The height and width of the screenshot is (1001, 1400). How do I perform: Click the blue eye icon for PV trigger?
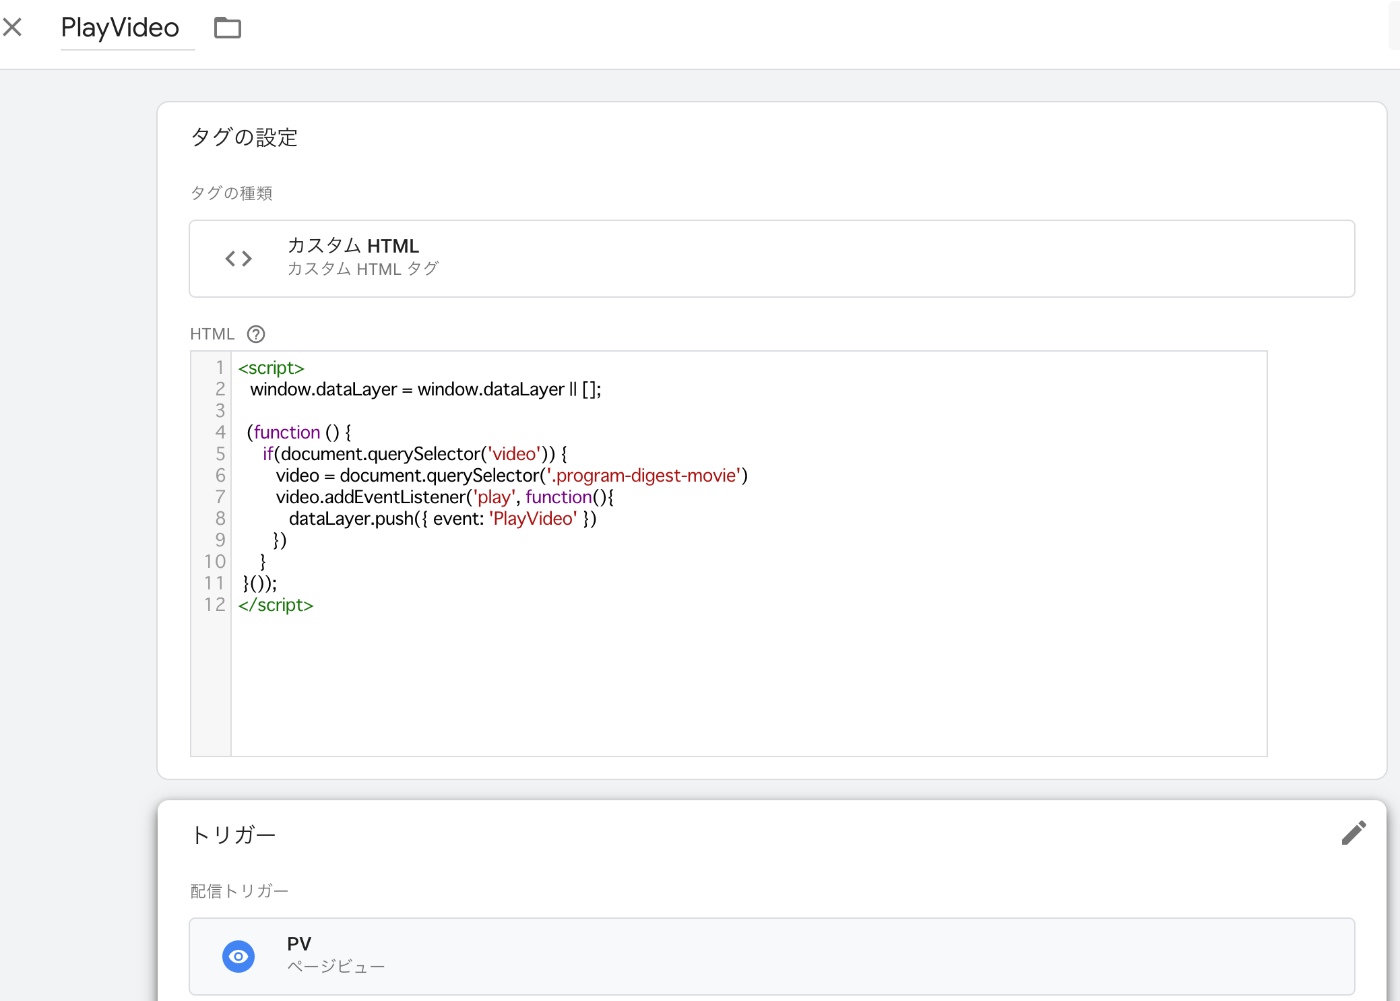238,957
